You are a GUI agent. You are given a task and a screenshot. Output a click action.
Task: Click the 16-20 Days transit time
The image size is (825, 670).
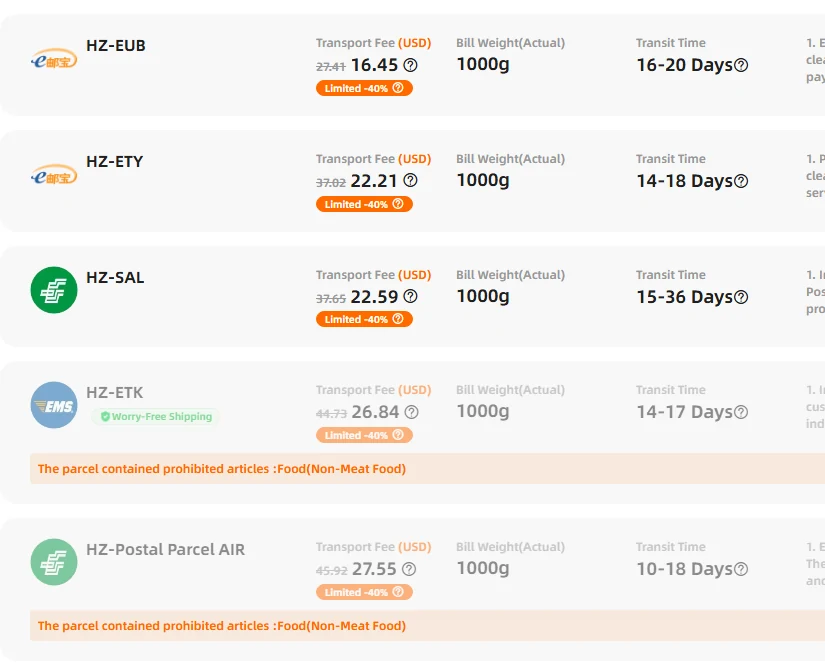[685, 65]
